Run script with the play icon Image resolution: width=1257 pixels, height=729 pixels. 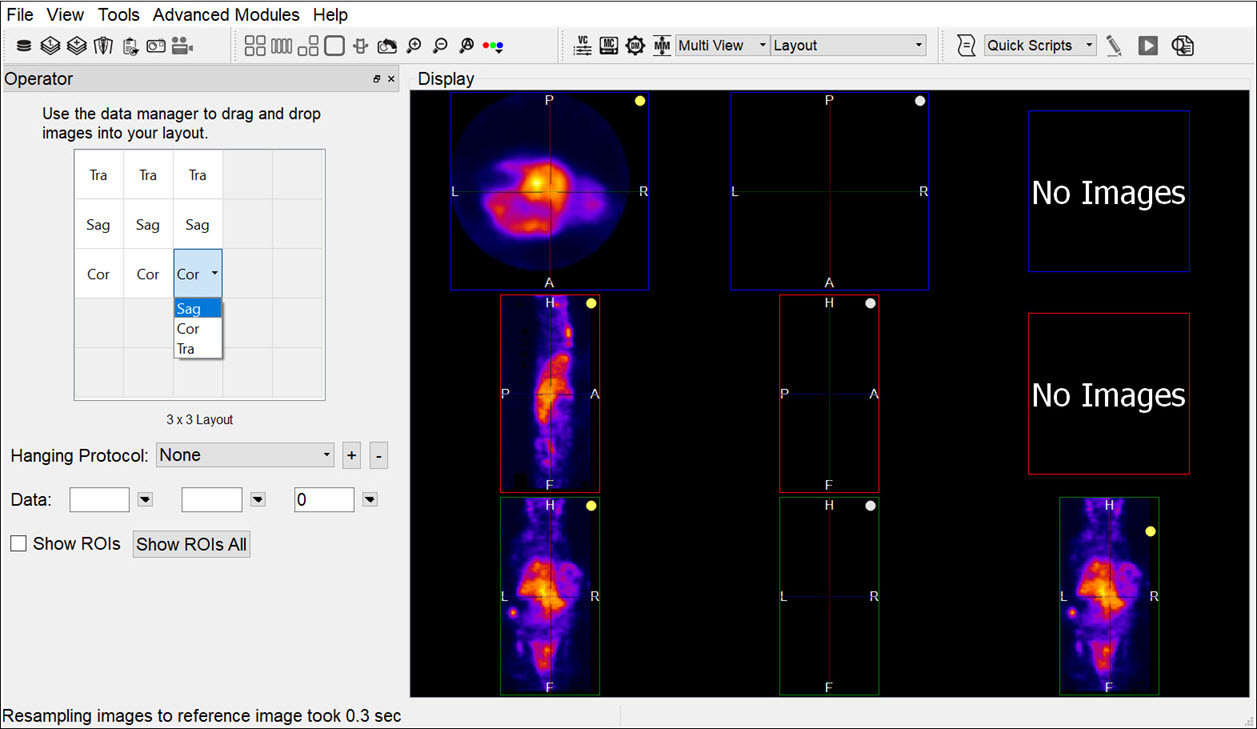[1148, 46]
